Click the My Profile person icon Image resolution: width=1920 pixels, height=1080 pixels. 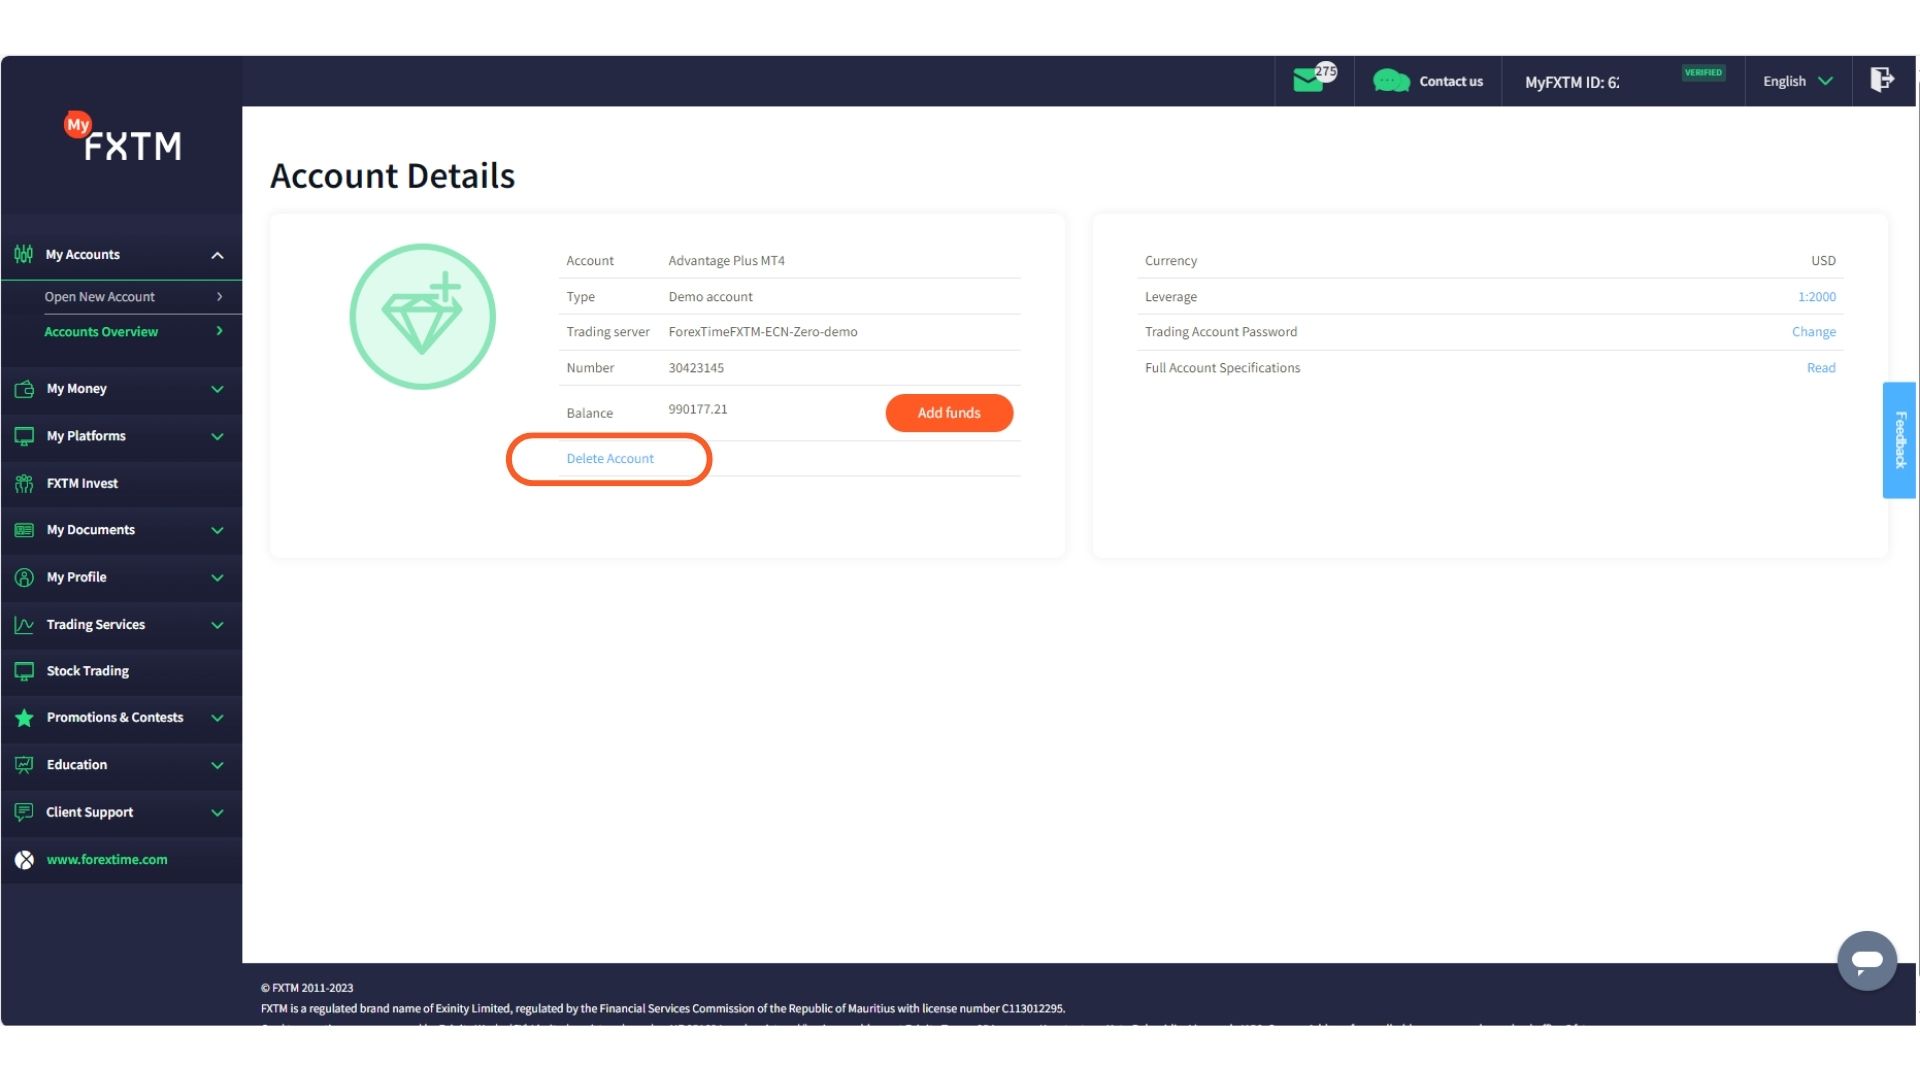[x=24, y=578]
